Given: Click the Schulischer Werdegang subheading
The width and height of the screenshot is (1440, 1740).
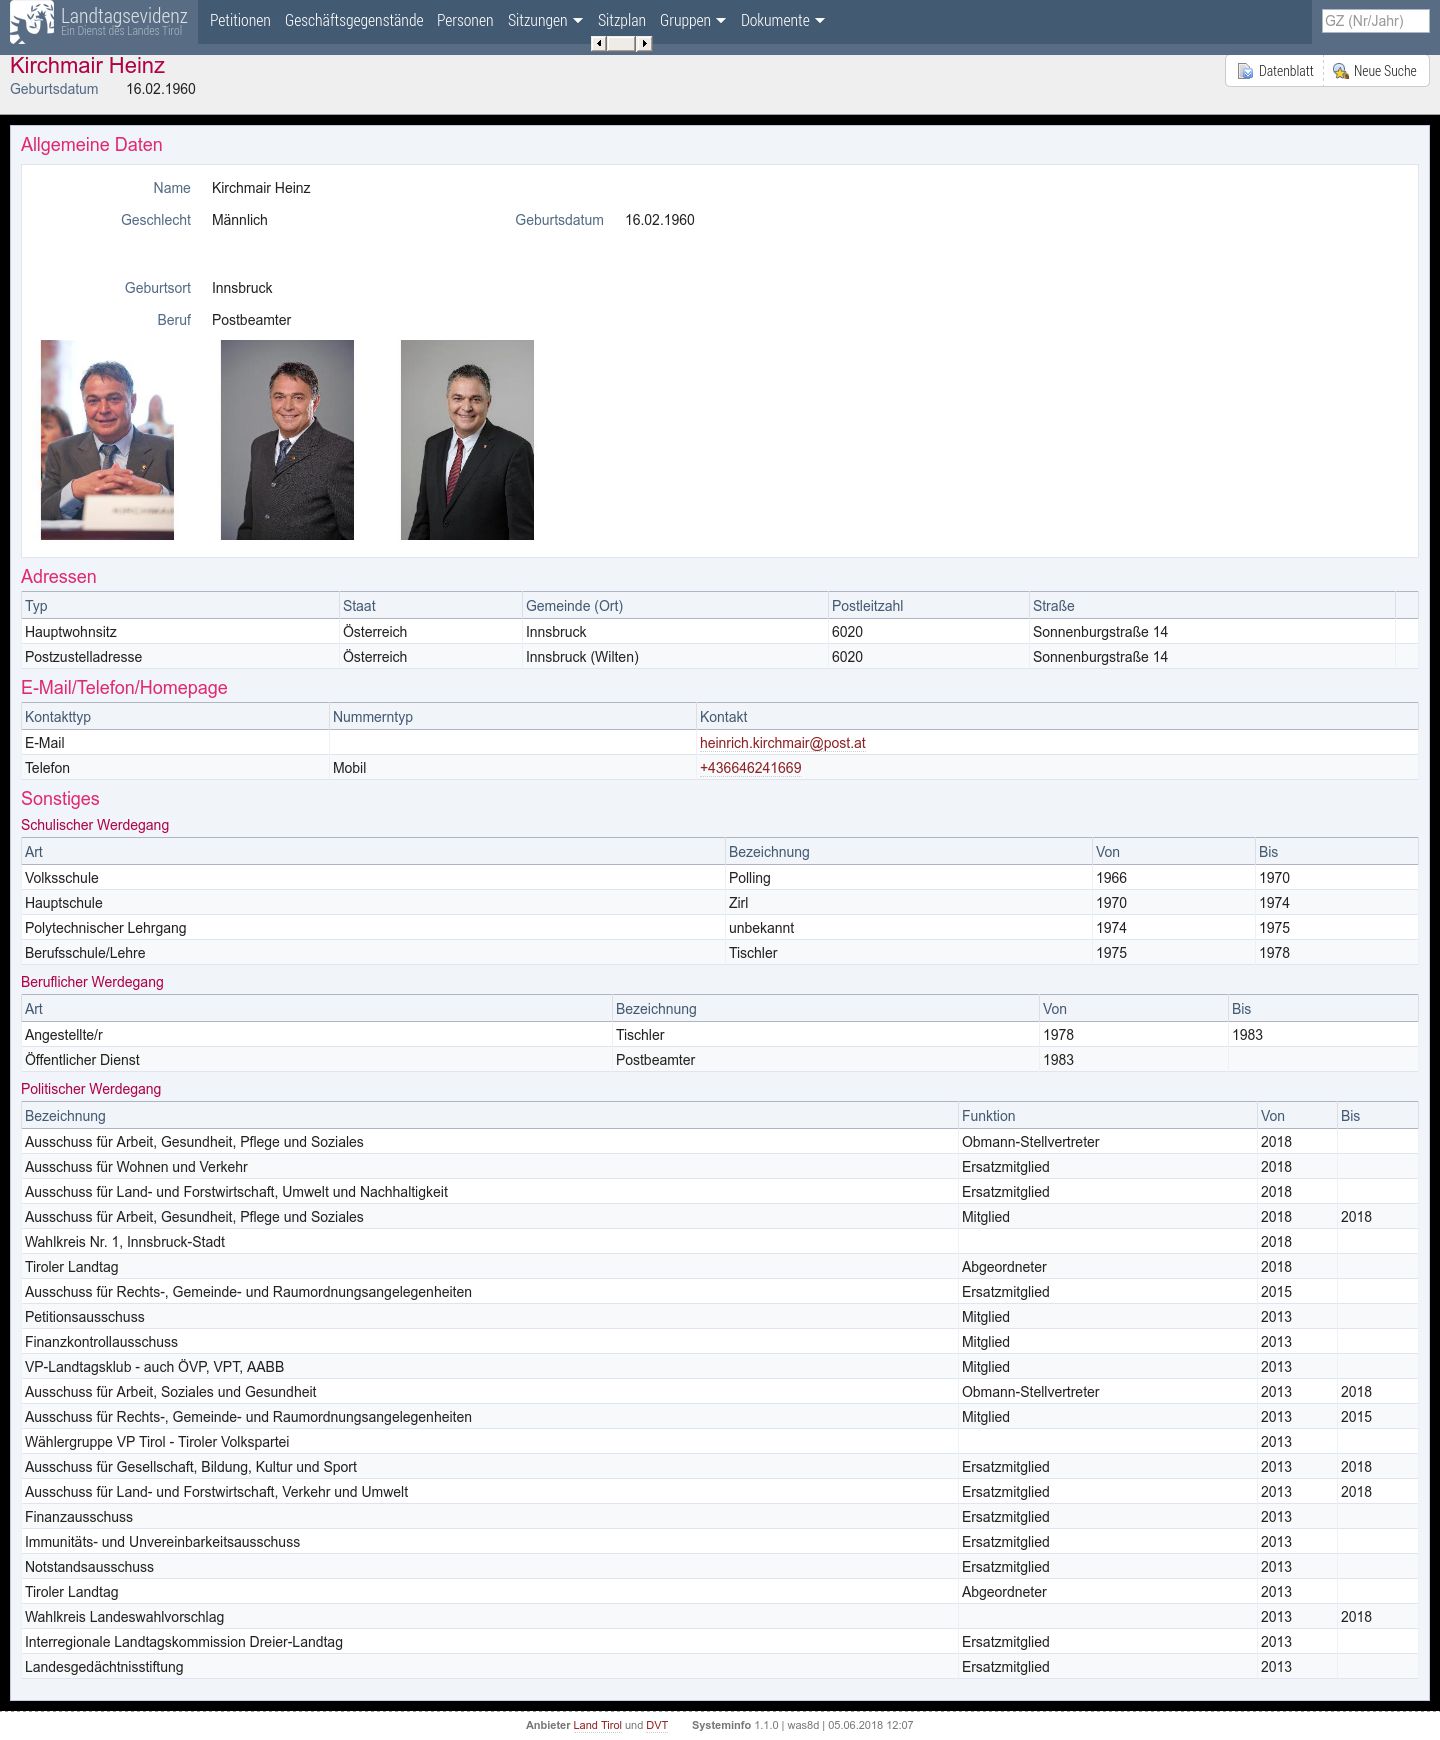Looking at the screenshot, I should [95, 825].
